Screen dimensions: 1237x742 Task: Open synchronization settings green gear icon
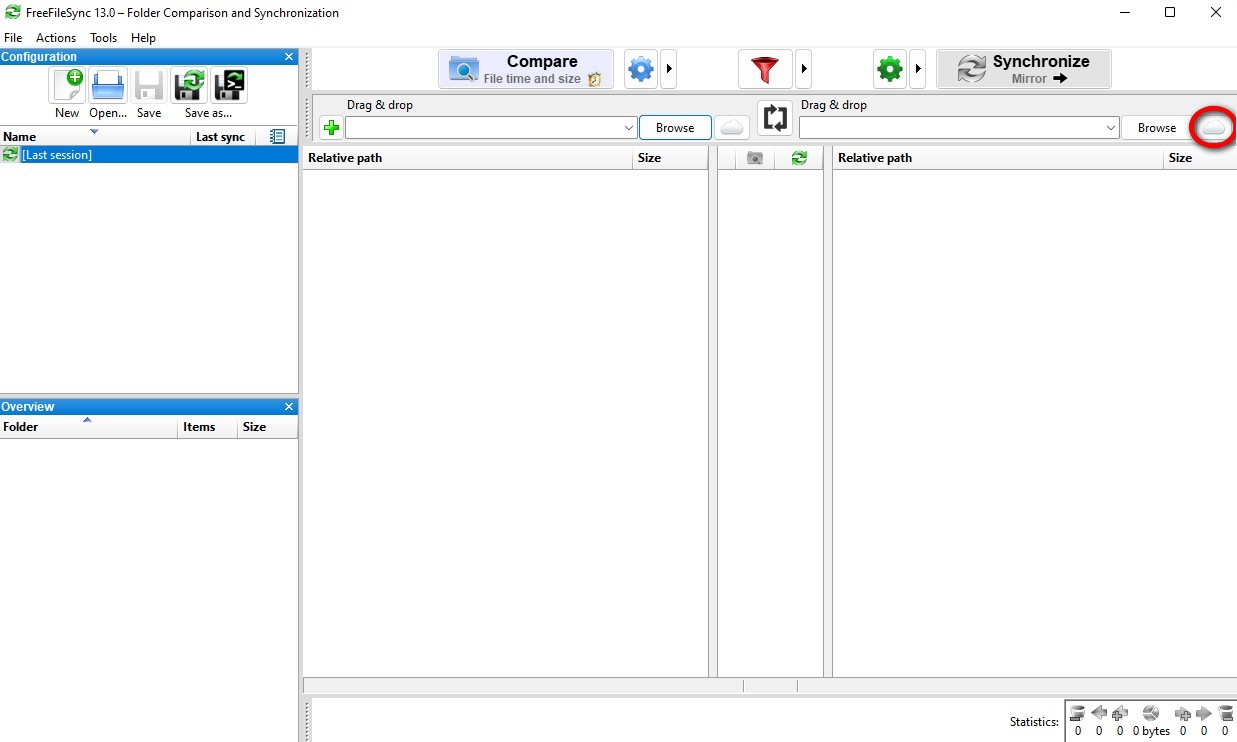coord(889,70)
